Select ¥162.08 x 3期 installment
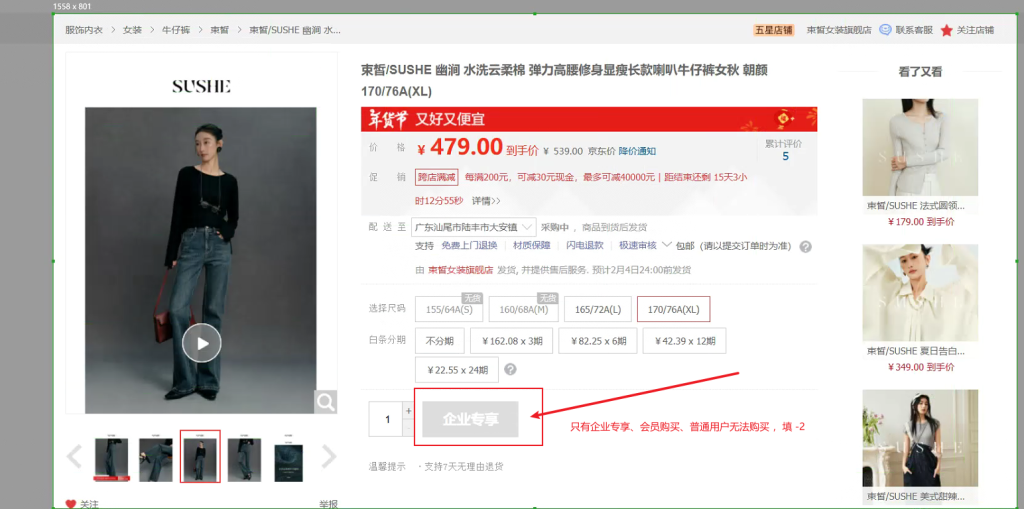The image size is (1024, 509). click(x=512, y=340)
